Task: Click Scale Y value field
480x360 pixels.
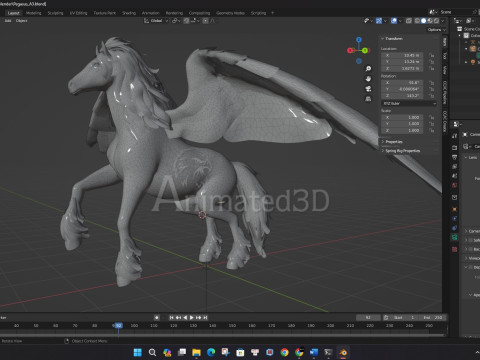Action: (x=402, y=124)
